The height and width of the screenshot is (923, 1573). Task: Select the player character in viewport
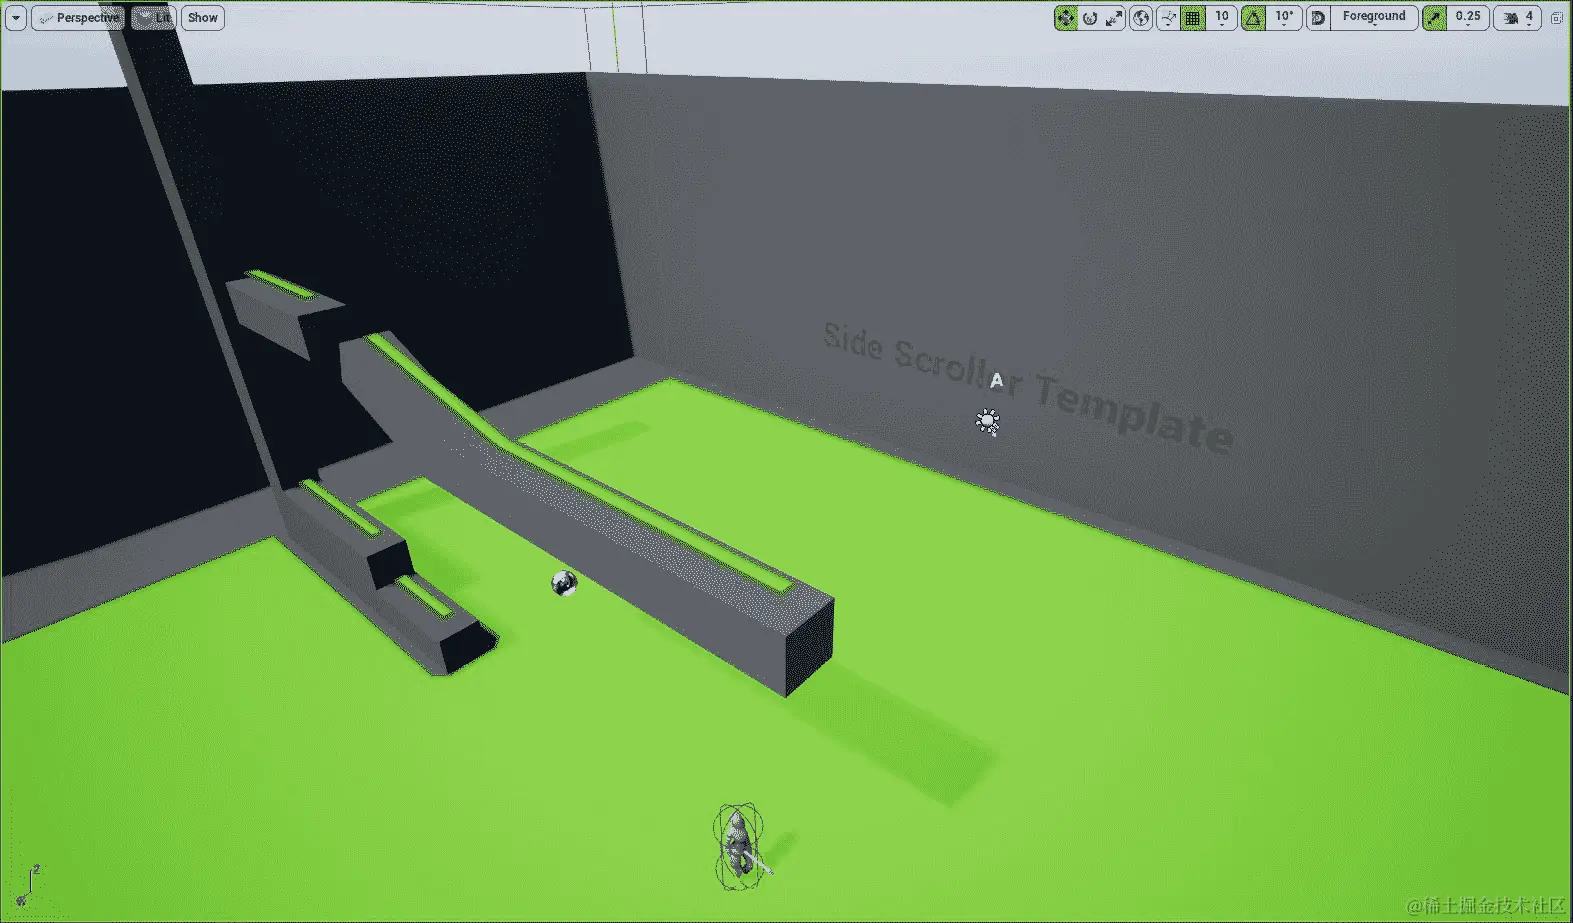(x=739, y=848)
